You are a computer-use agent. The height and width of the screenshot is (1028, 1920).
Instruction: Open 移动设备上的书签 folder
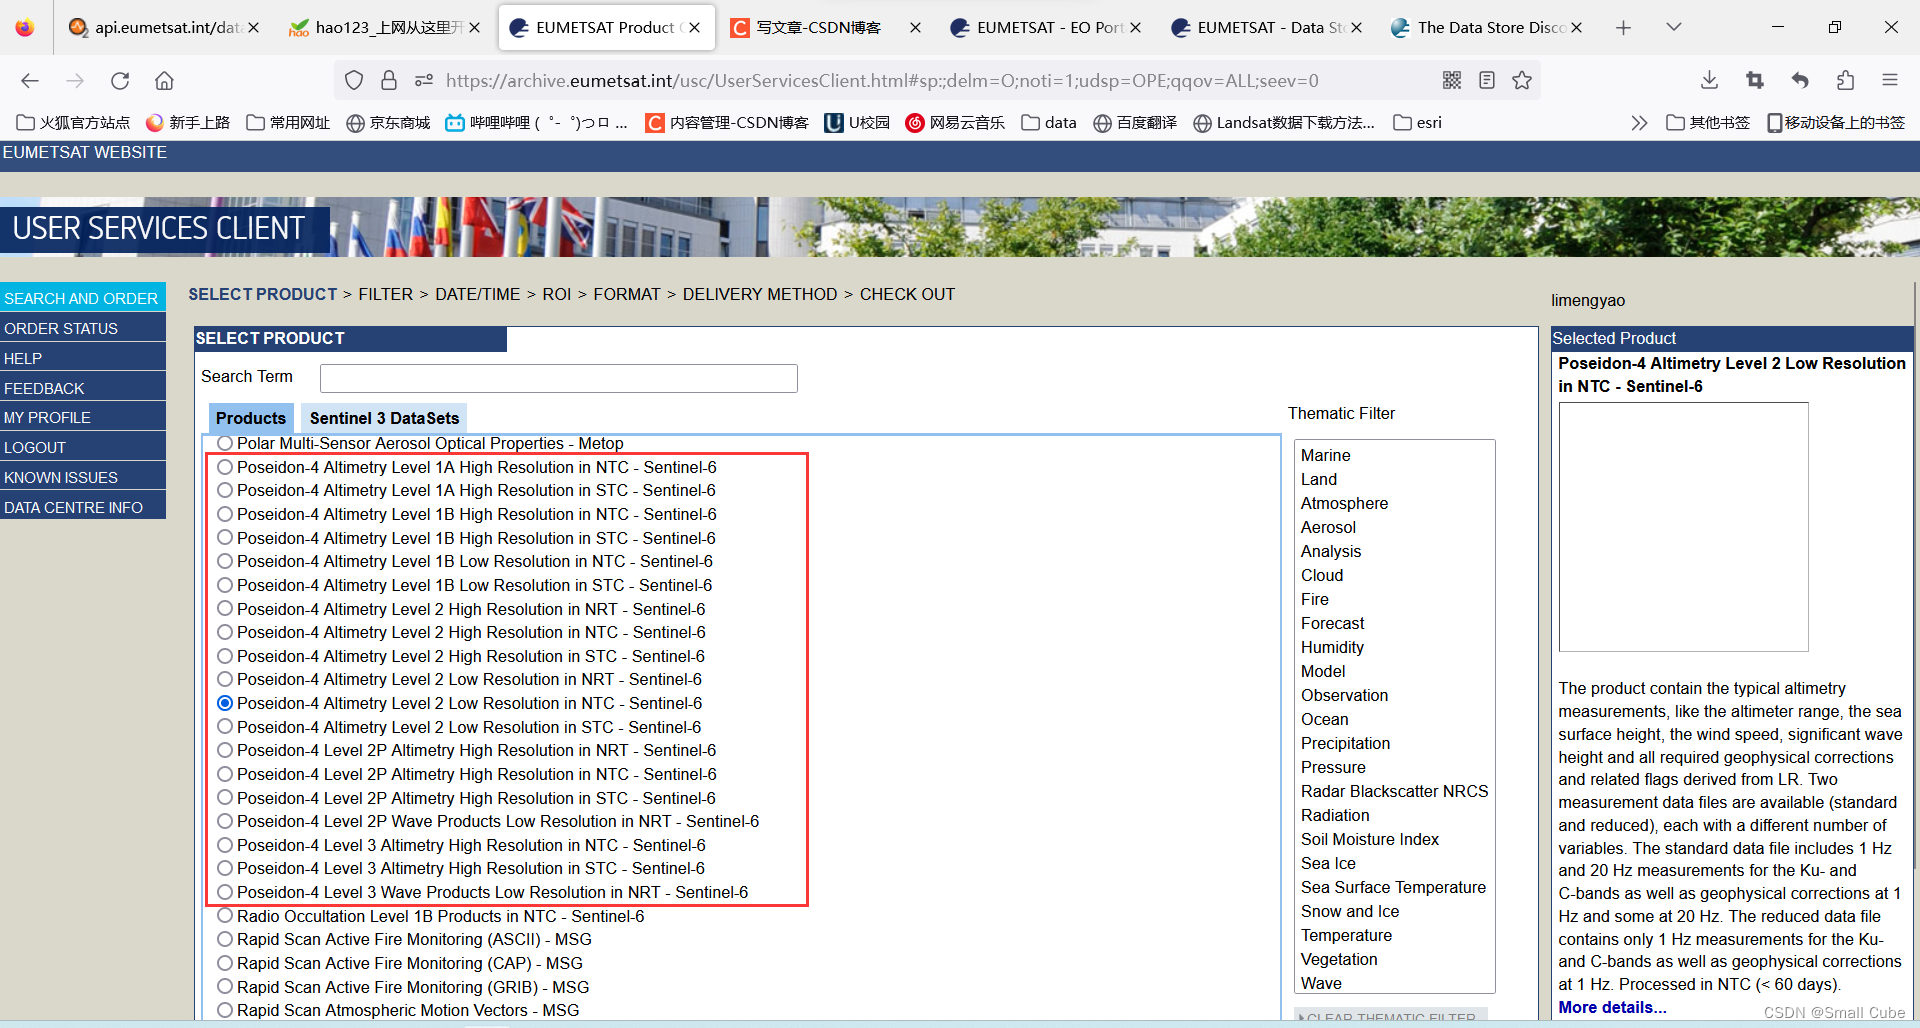[1836, 123]
